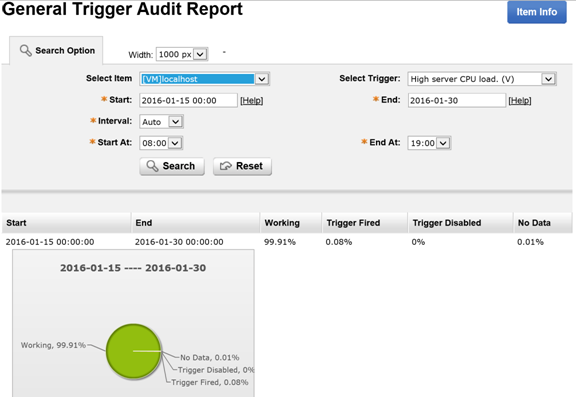Select the 0.01% No Data table cell
The width and height of the screenshot is (576, 397).
(x=530, y=242)
